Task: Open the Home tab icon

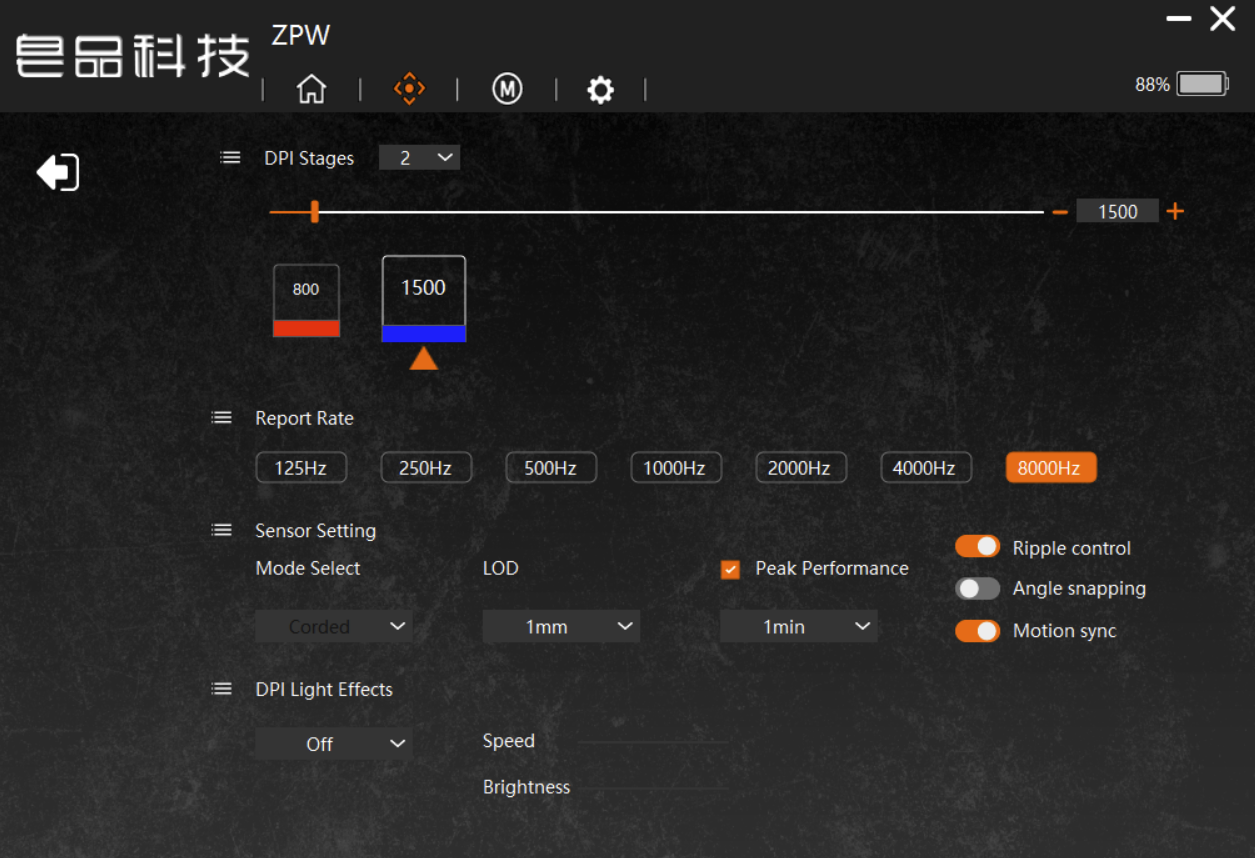Action: pos(311,90)
